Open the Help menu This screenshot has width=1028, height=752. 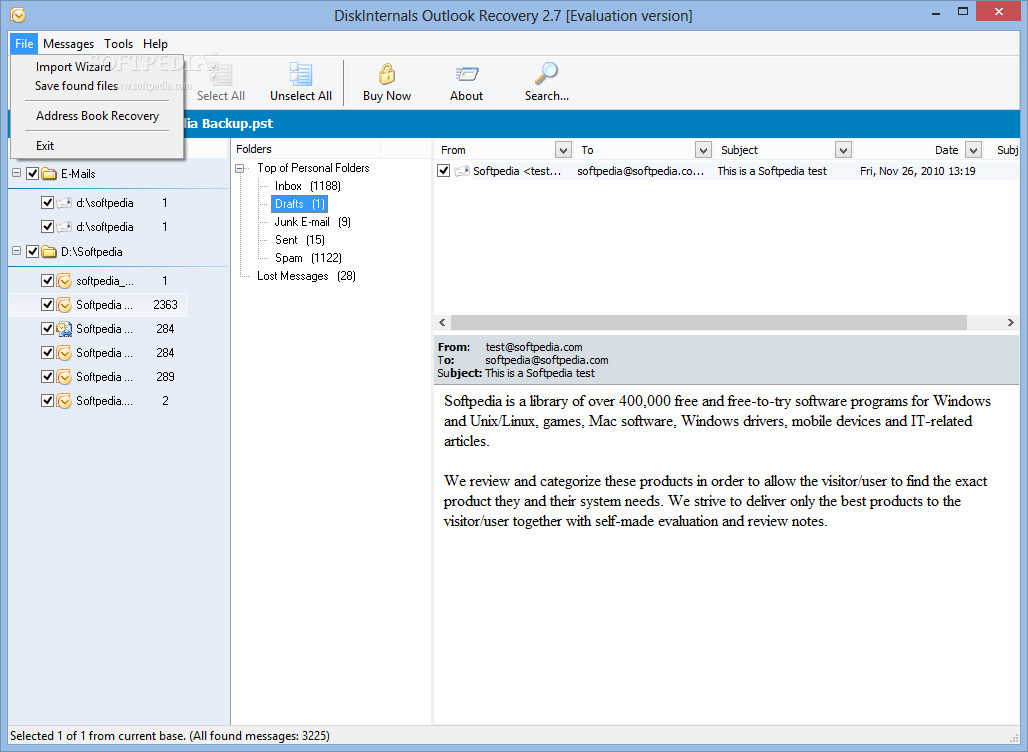155,44
